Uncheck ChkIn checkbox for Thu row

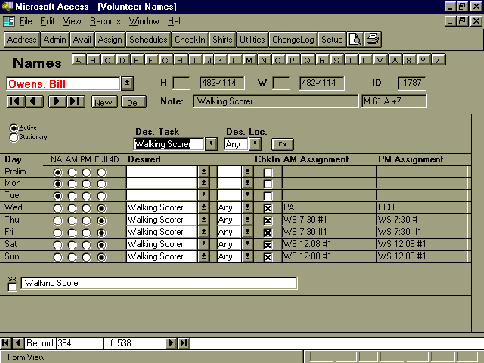tap(268, 221)
